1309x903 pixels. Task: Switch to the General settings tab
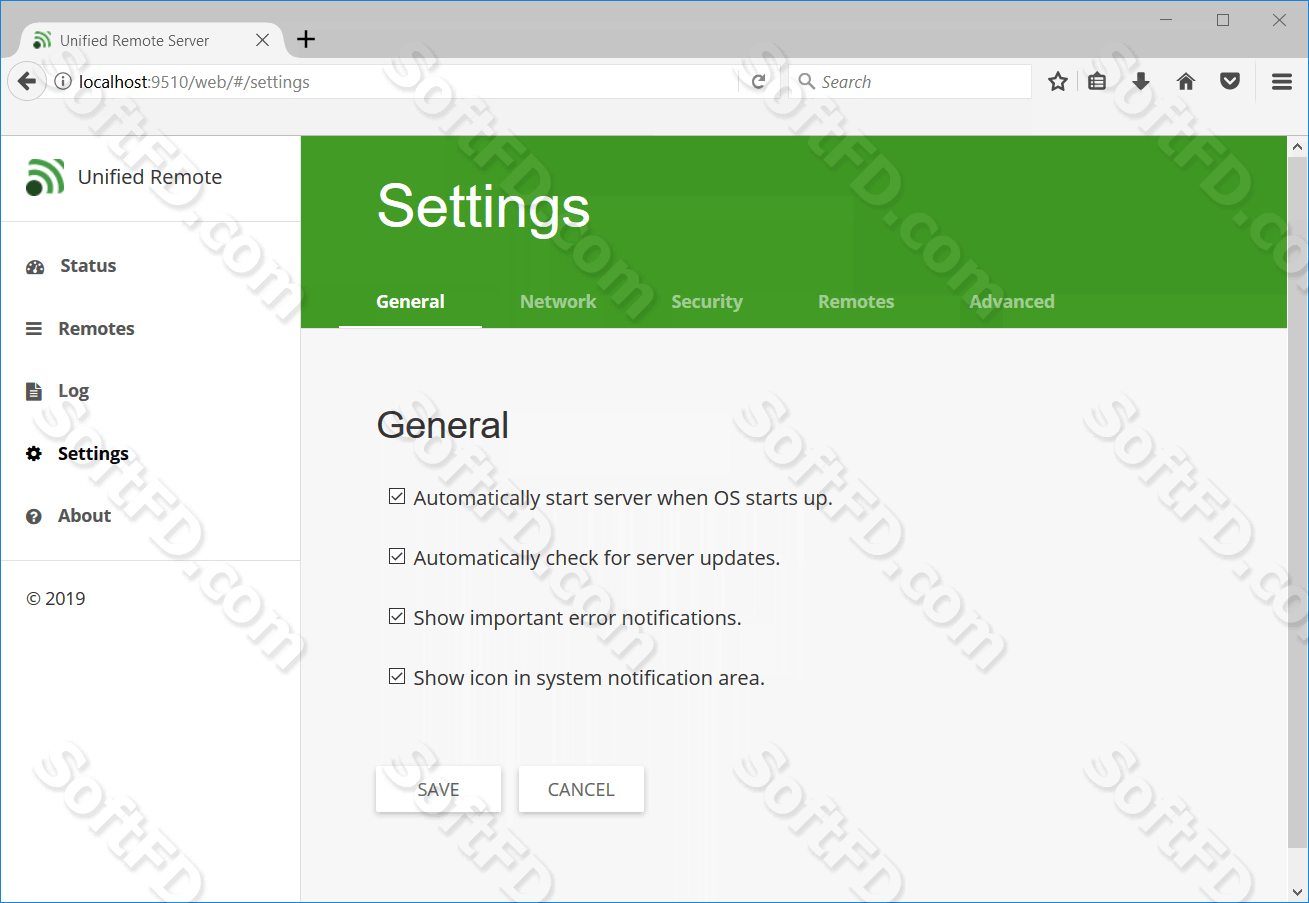[x=410, y=302]
